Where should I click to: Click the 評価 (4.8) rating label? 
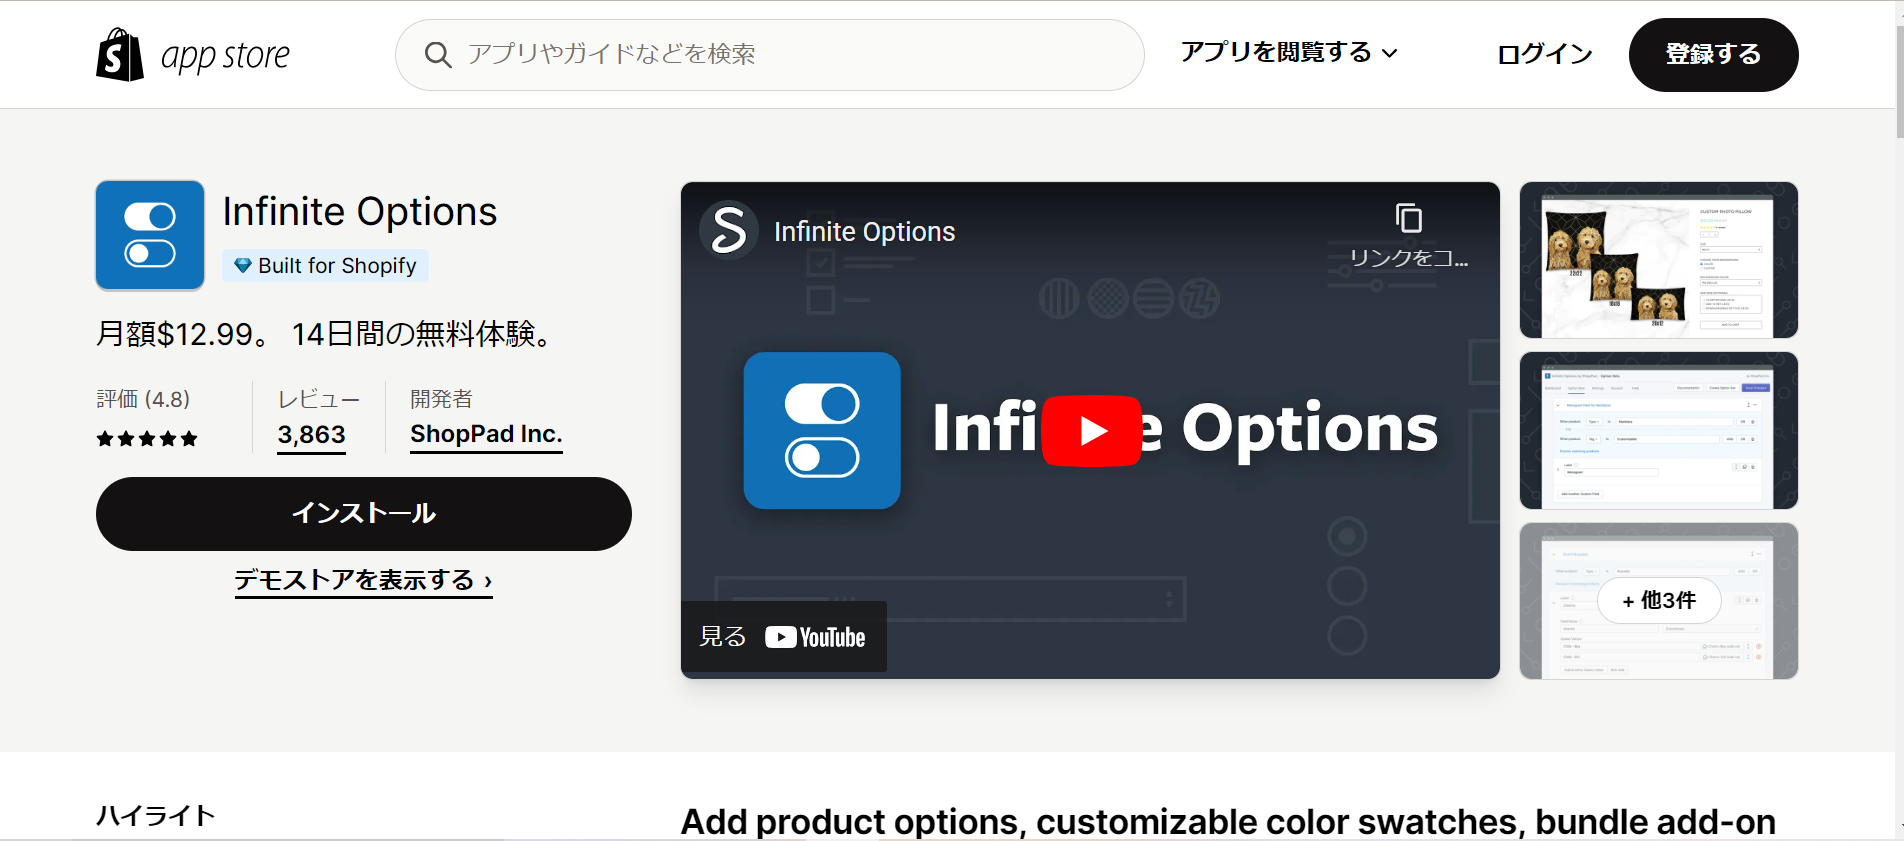pyautogui.click(x=143, y=400)
